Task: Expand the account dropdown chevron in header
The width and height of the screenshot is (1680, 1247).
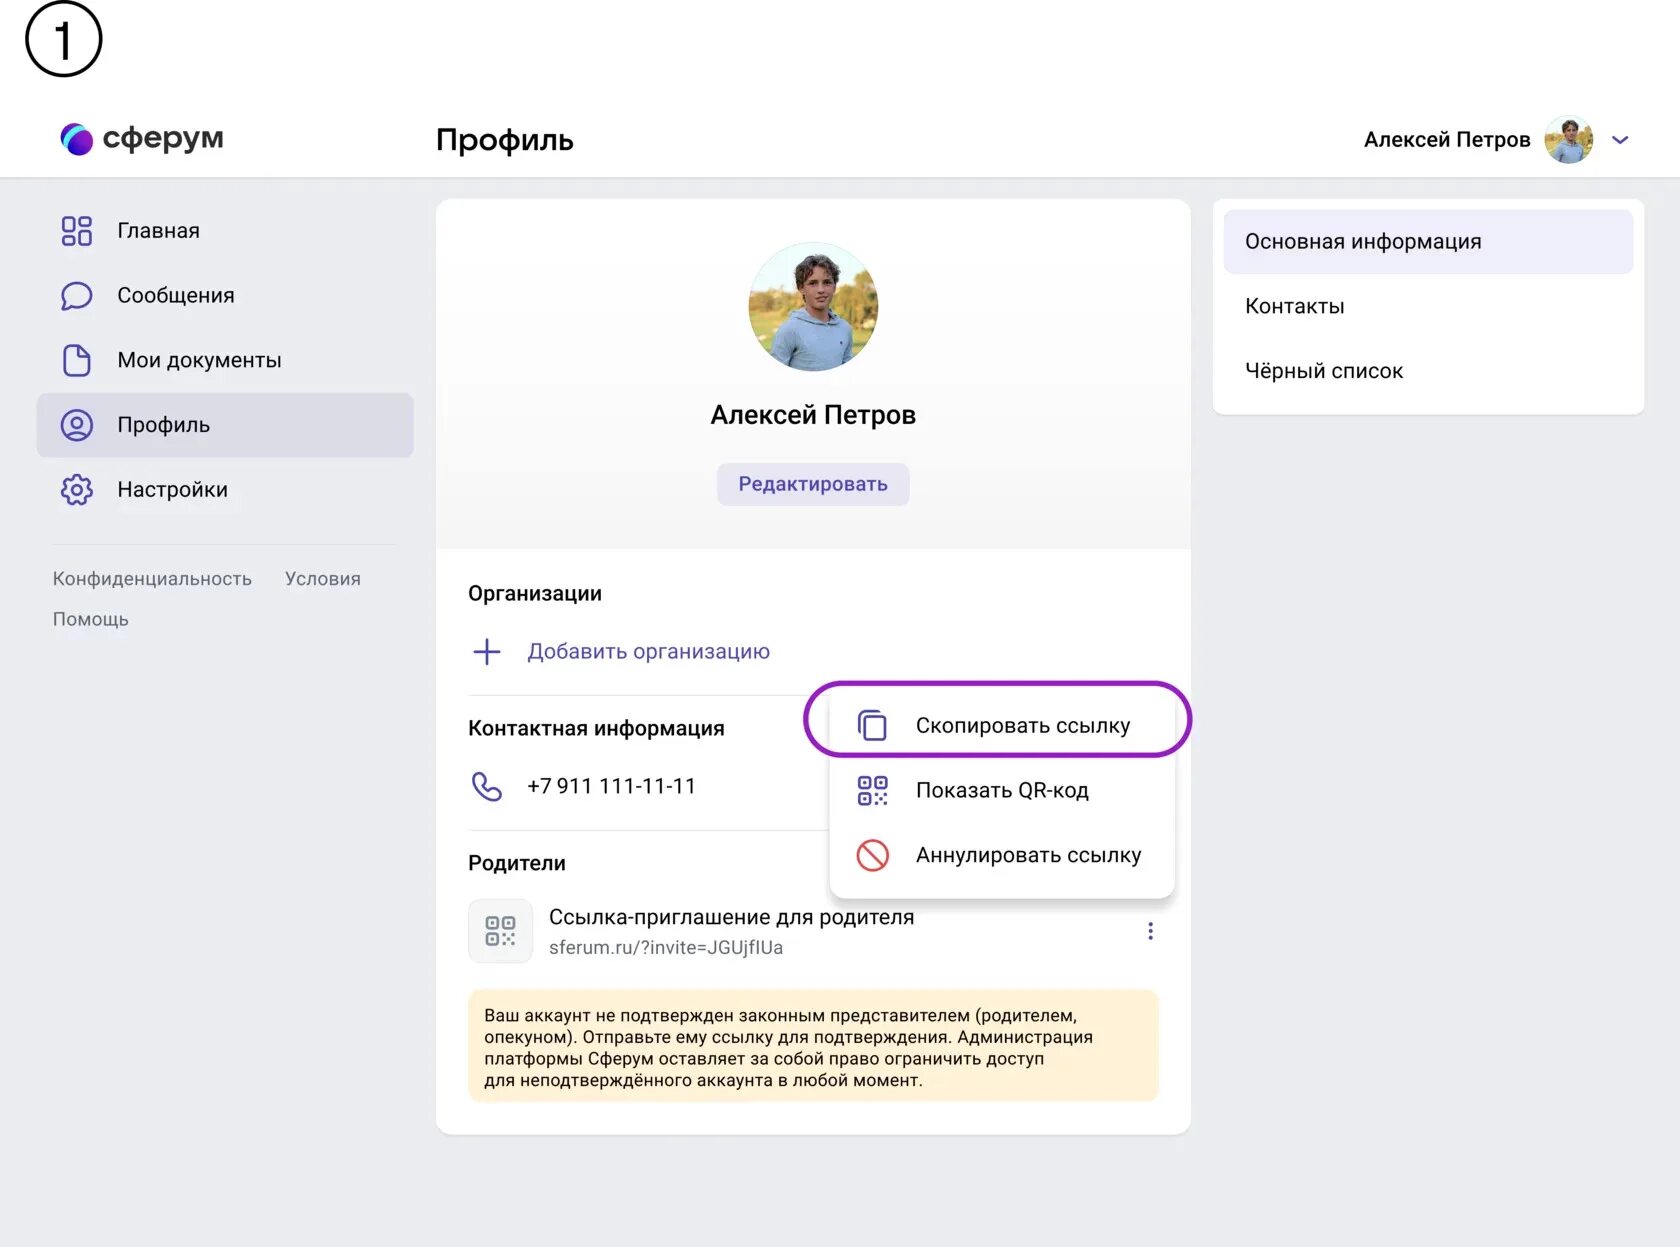Action: (1620, 140)
